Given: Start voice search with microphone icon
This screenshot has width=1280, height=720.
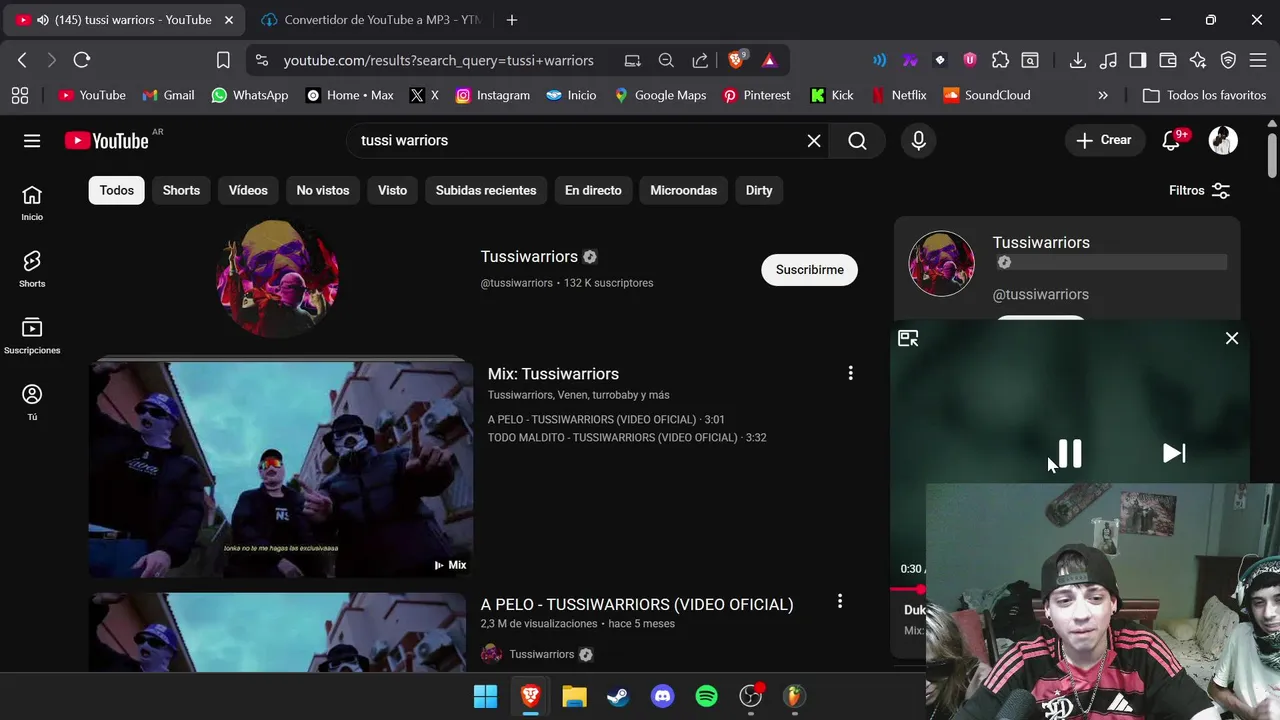Looking at the screenshot, I should click(918, 141).
